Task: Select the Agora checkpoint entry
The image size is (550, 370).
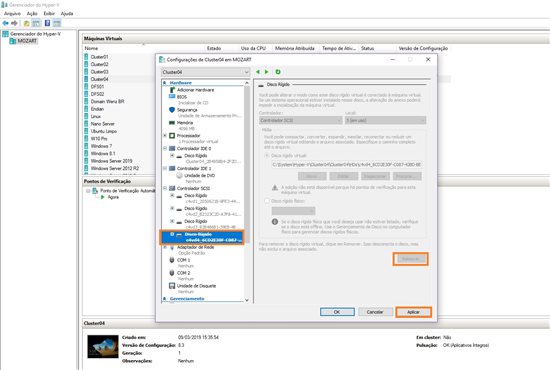Action: (x=113, y=197)
